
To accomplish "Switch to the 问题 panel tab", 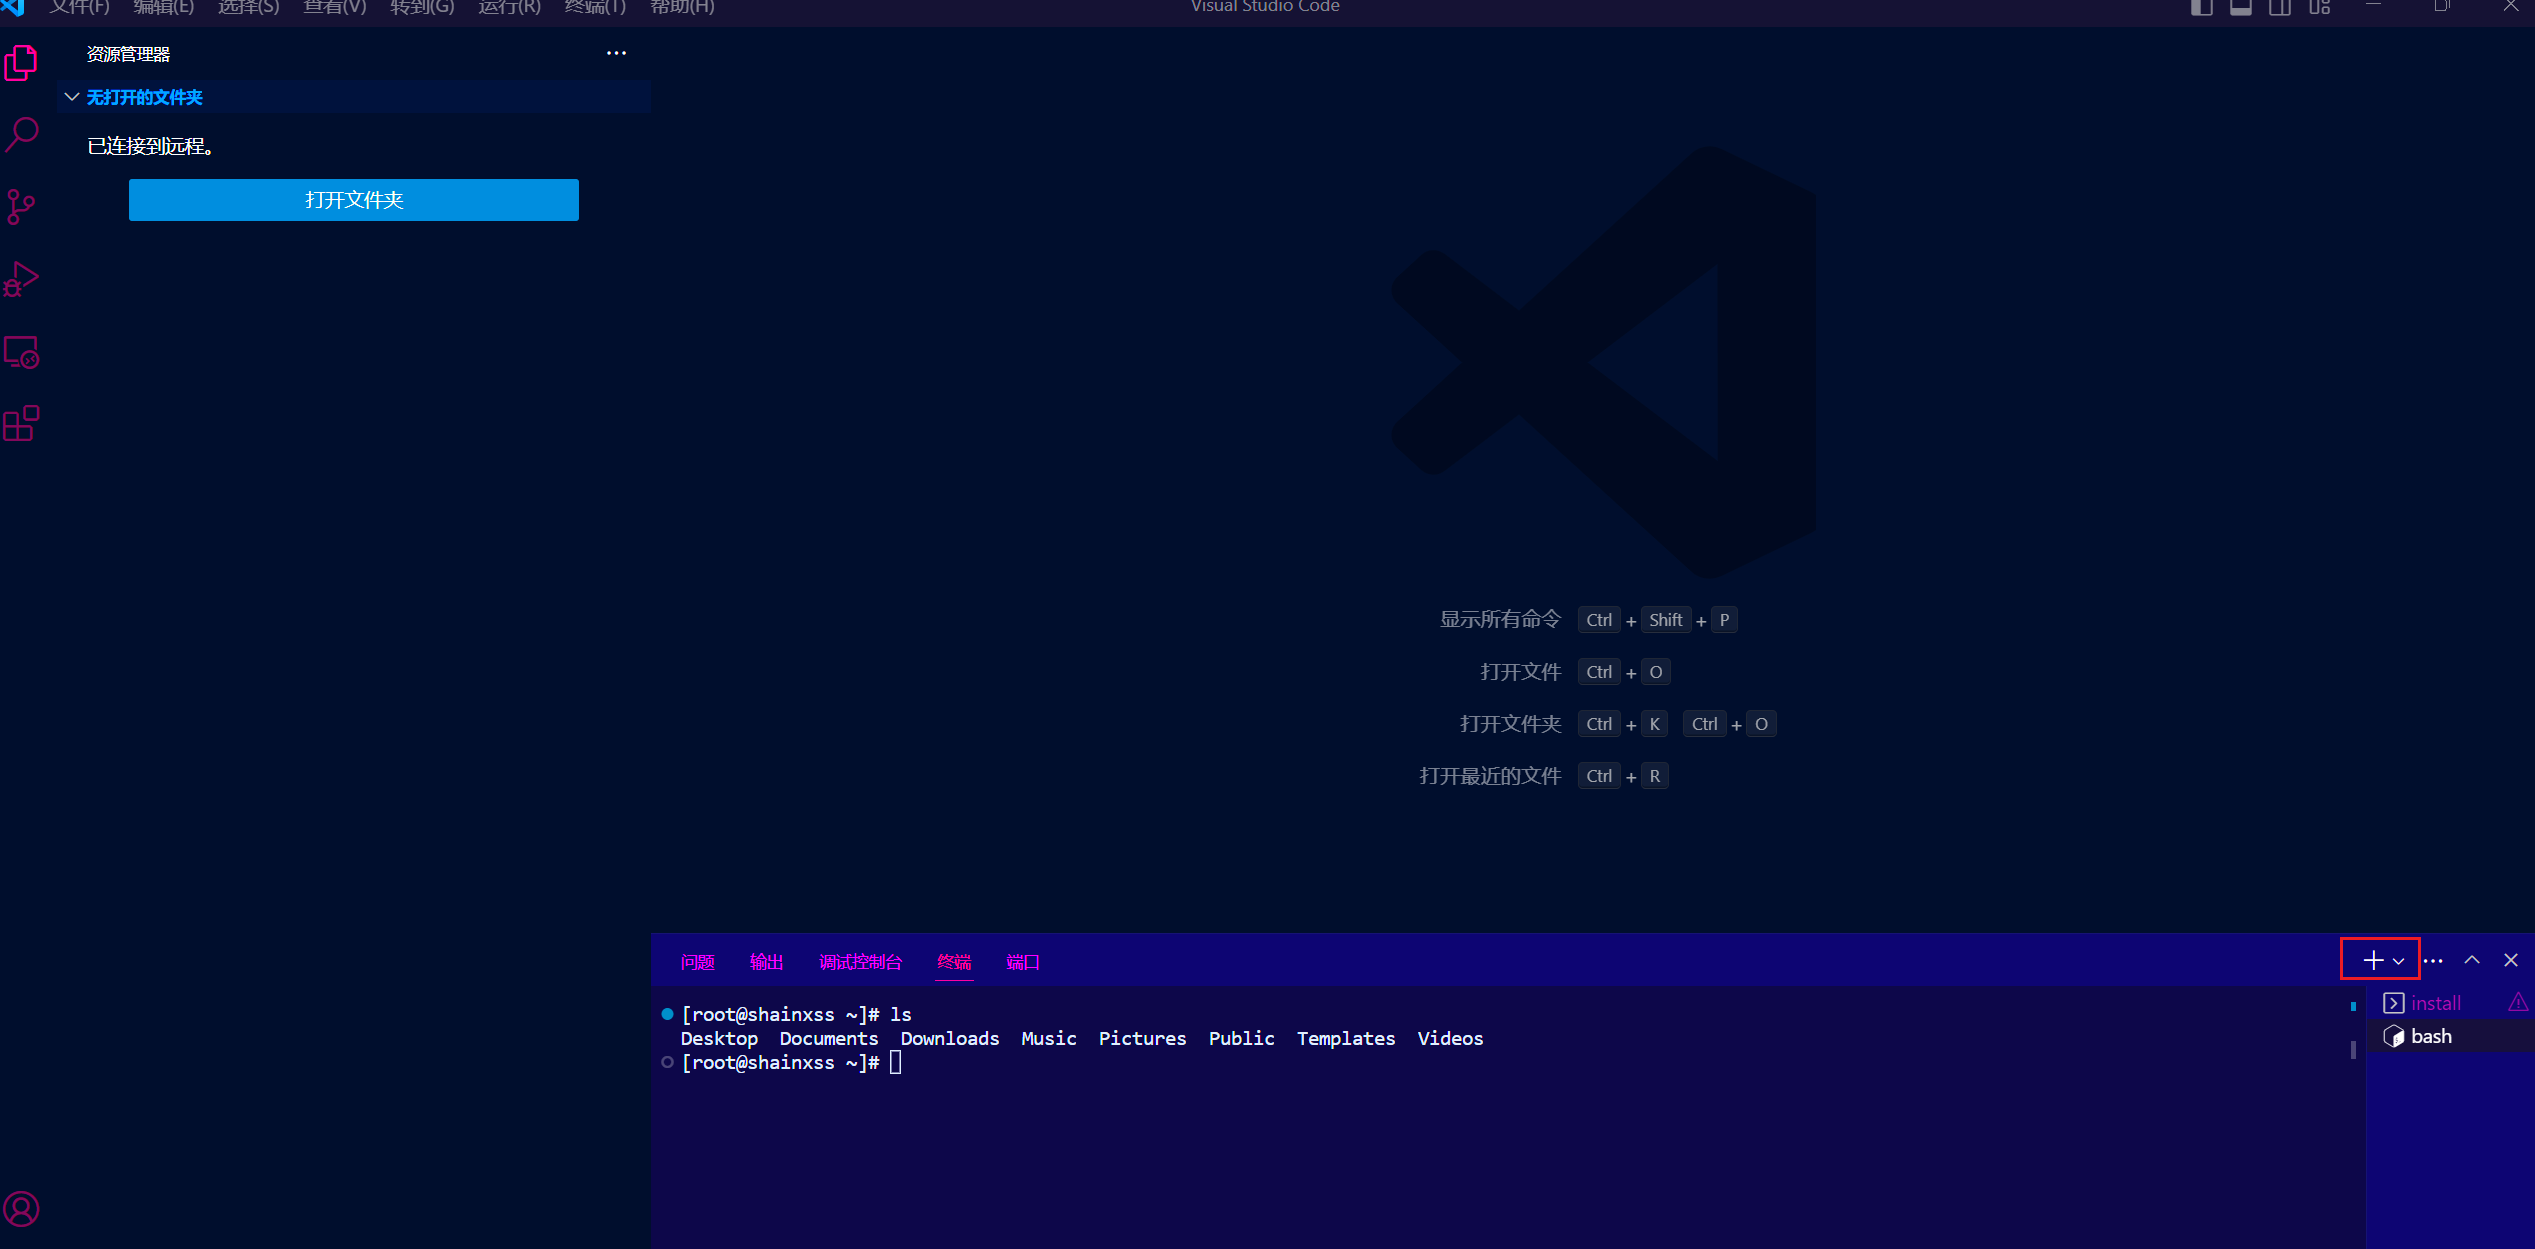I will 698,962.
